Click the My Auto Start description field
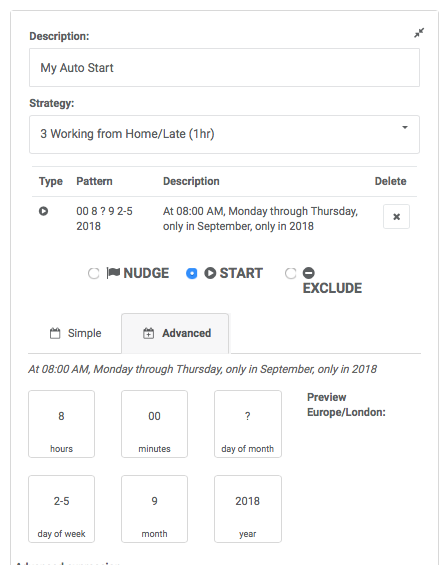This screenshot has width=447, height=575. tap(224, 68)
